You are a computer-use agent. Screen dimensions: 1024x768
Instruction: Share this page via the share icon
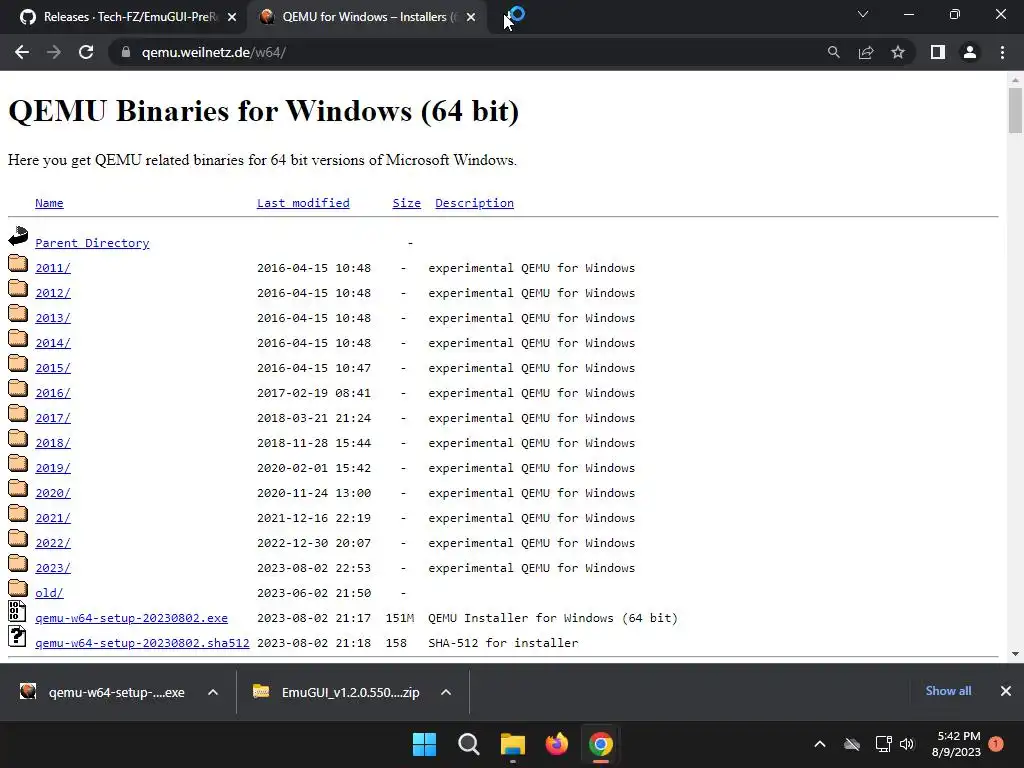(x=866, y=52)
